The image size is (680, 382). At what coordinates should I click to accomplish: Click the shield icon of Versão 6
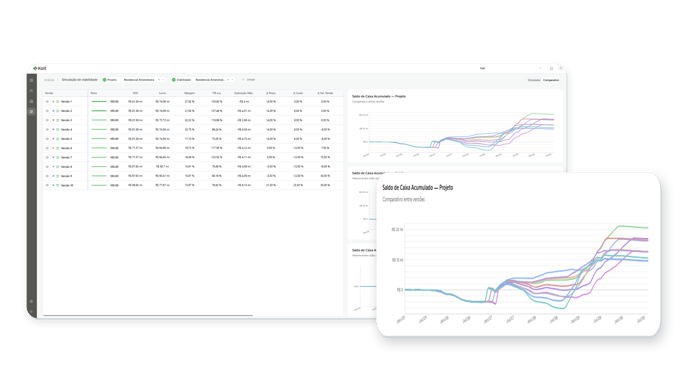(58, 148)
